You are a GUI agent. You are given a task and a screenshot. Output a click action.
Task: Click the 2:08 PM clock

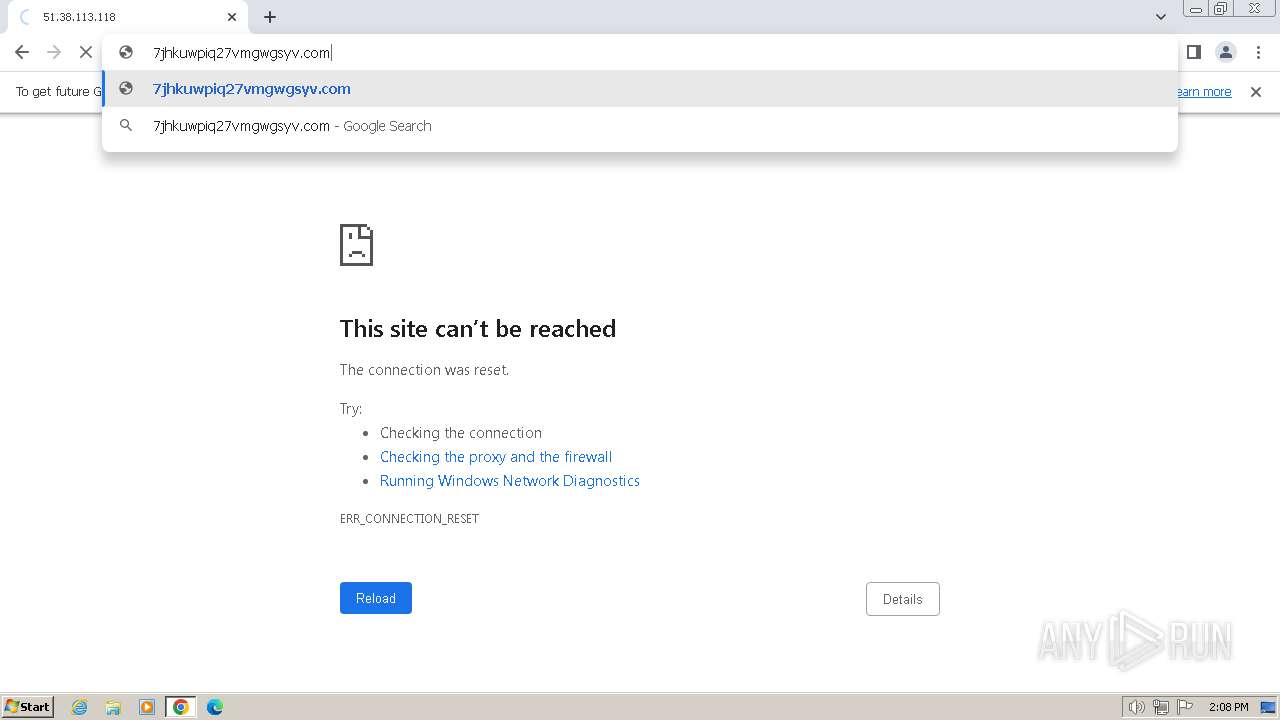click(x=1228, y=707)
